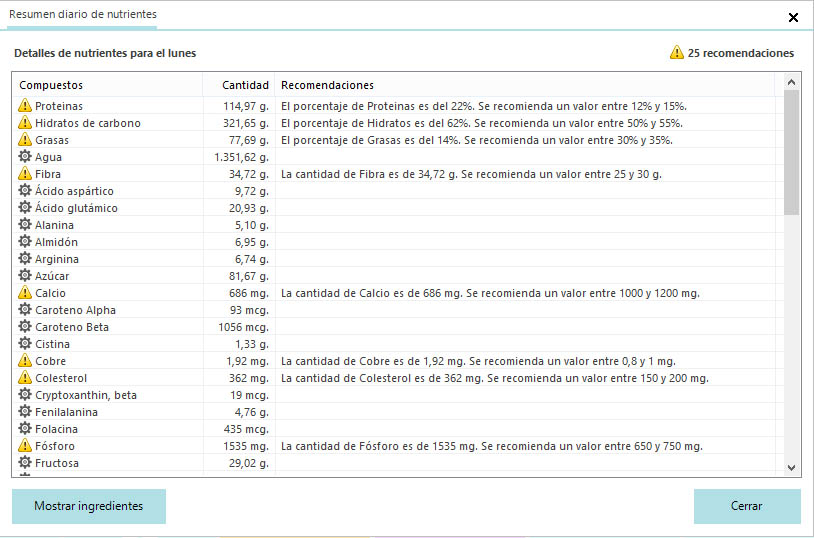Viewport: 814px width, 538px height.
Task: Click the warning icon next to Calcio
Action: (25, 292)
